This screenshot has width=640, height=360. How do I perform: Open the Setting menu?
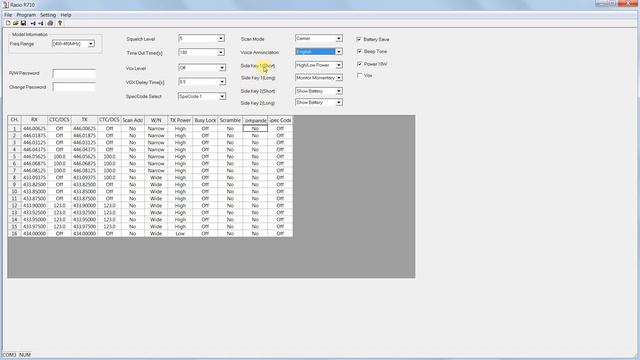48,15
